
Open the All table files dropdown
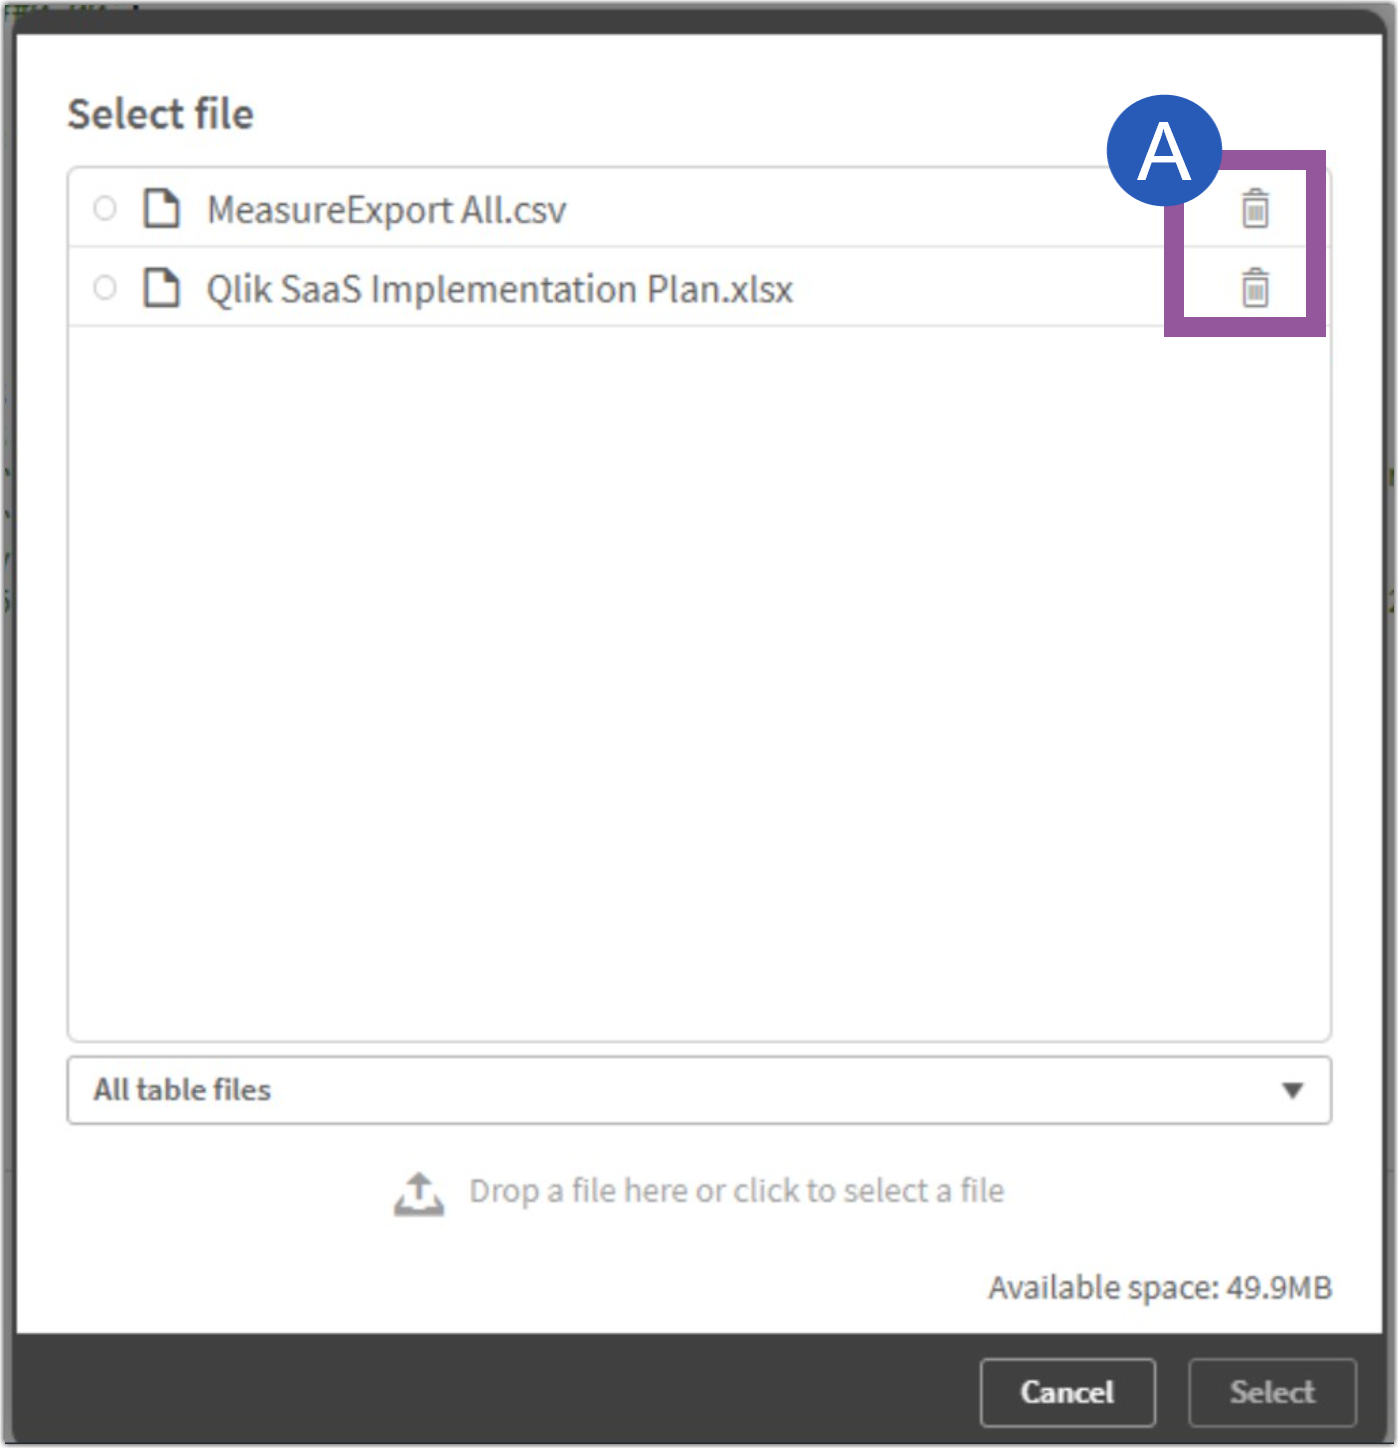pyautogui.click(x=700, y=1090)
